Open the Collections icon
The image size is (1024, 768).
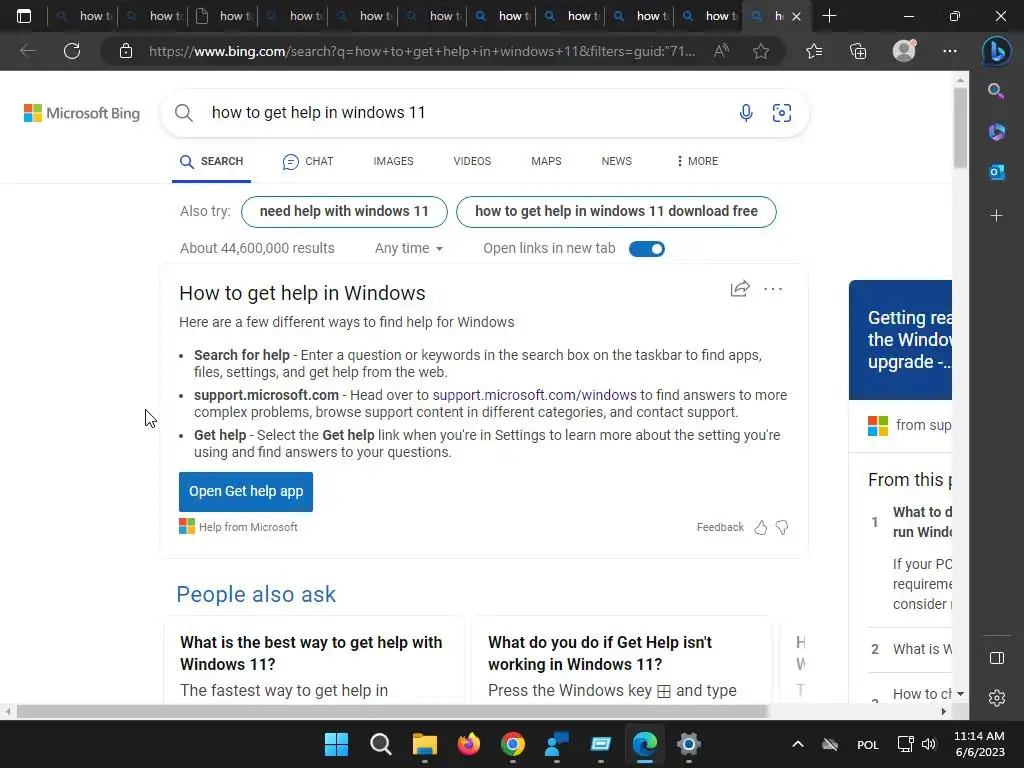pos(858,51)
